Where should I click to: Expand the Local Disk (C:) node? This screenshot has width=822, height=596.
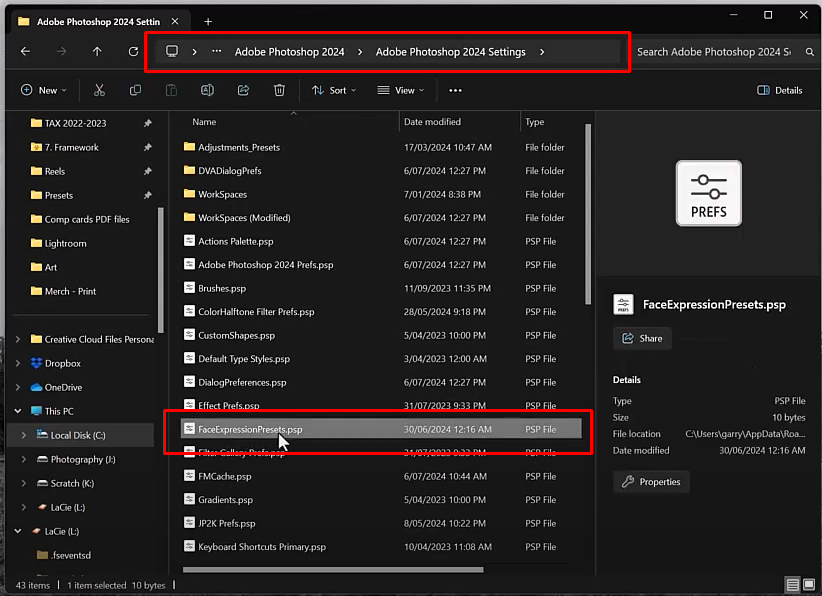[x=24, y=435]
